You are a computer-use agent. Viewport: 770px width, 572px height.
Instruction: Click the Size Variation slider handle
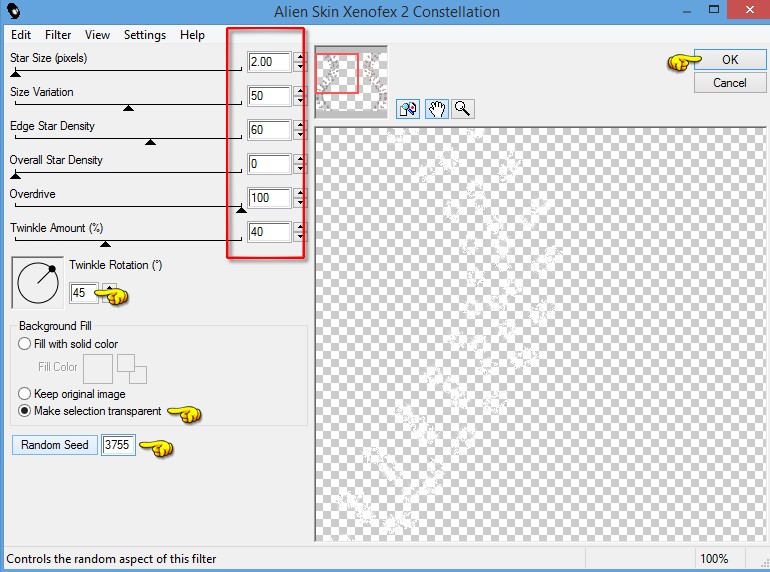pyautogui.click(x=128, y=108)
